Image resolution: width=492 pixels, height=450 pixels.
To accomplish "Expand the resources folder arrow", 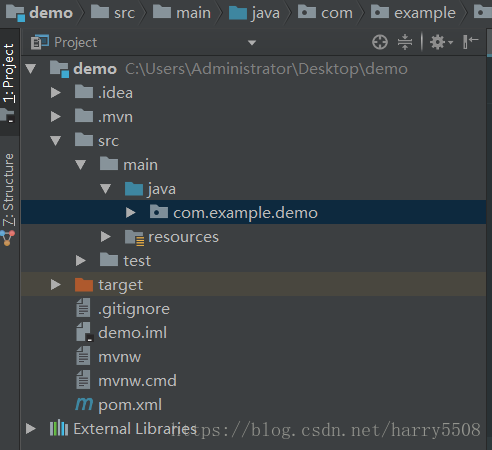I will click(x=106, y=236).
